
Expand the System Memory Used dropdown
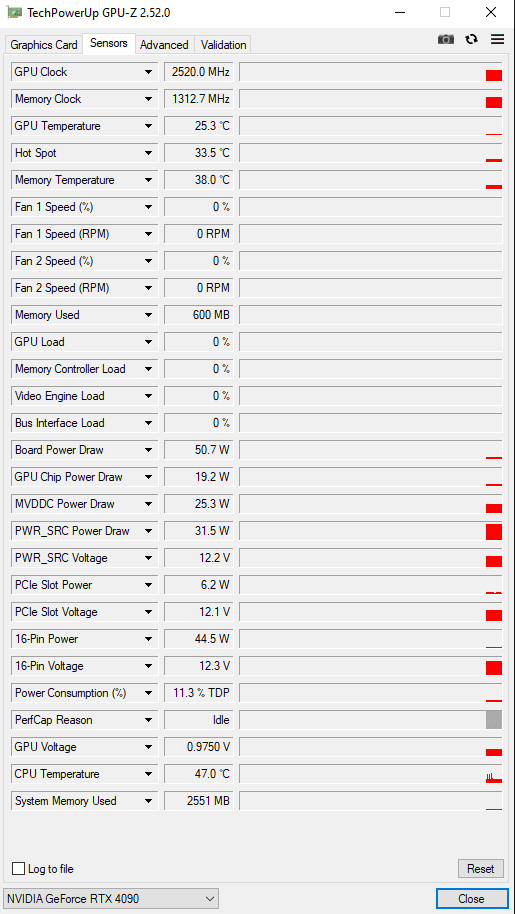tap(149, 801)
